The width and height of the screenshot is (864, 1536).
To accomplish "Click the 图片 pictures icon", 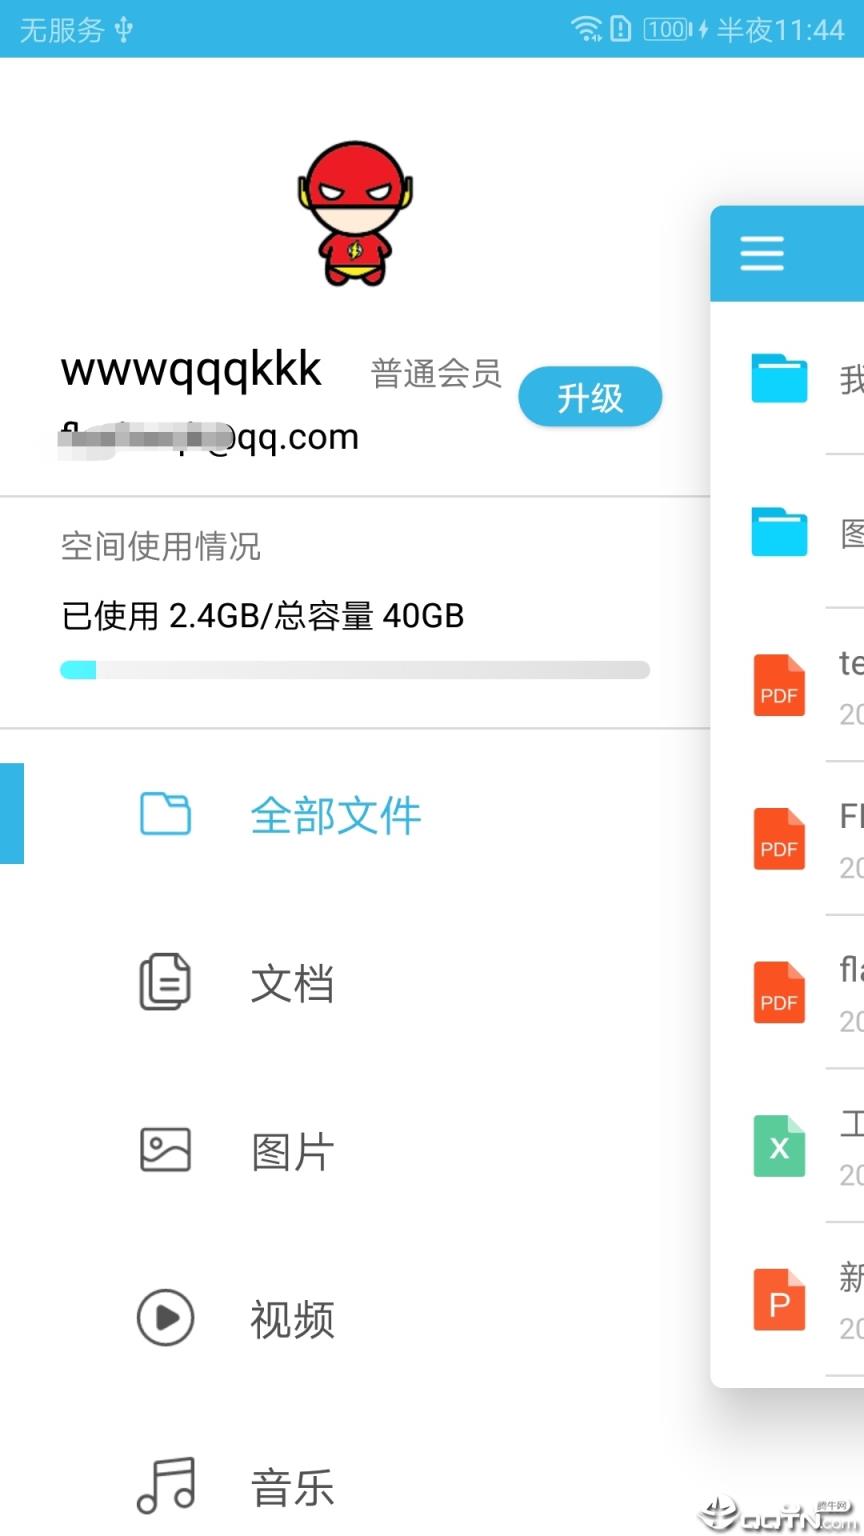I will 165,1150.
